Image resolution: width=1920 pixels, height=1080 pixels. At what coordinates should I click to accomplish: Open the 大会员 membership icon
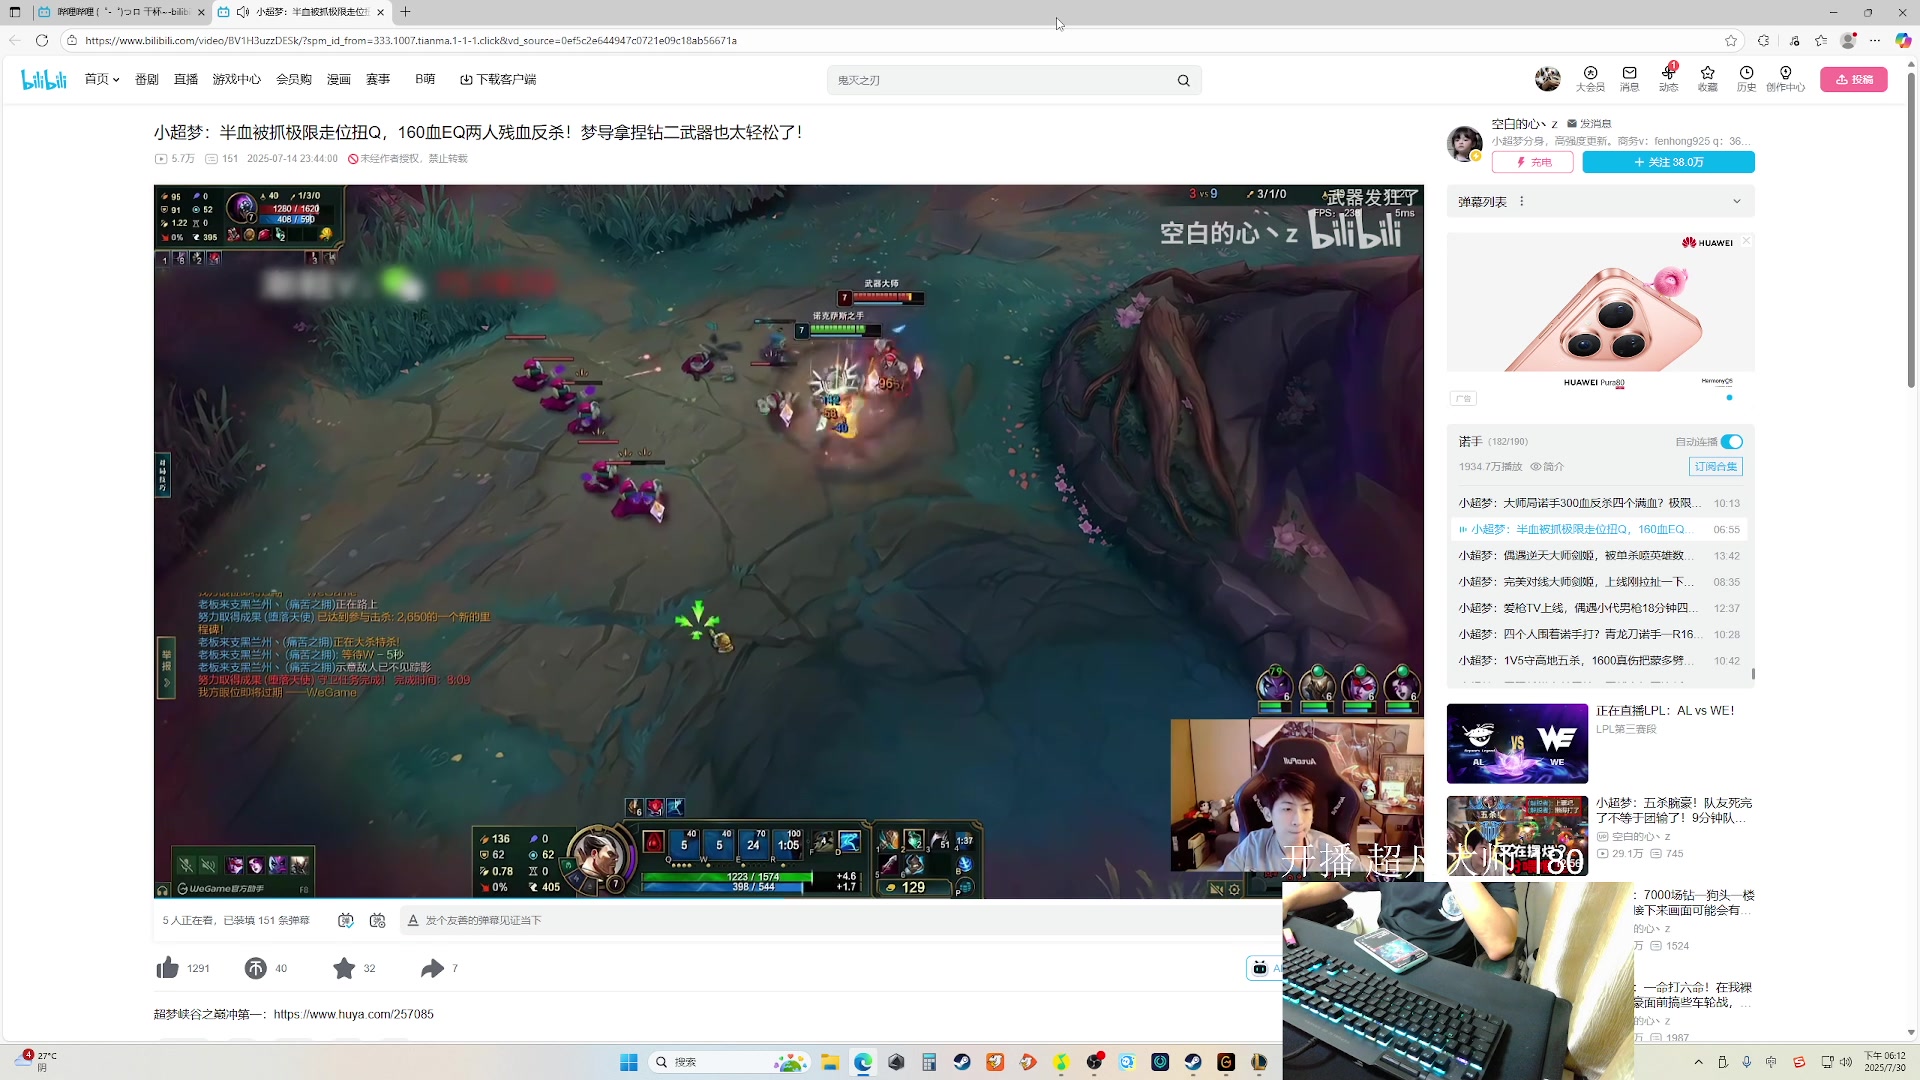click(x=1590, y=78)
